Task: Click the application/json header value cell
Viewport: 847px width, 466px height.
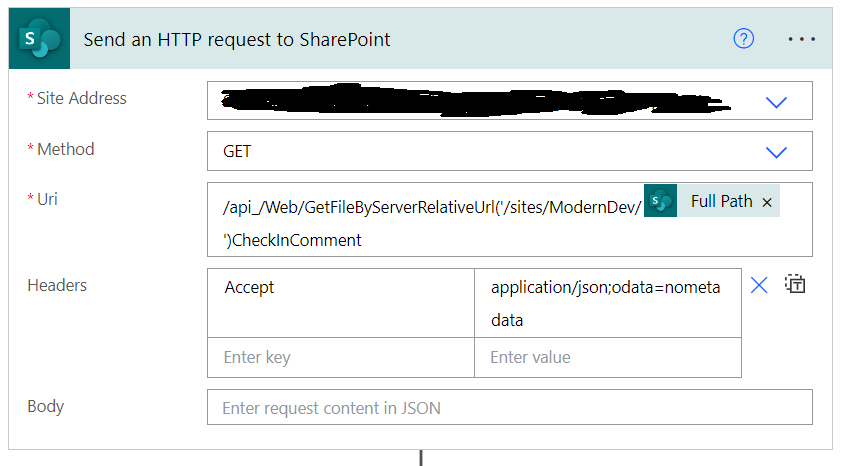Action: pos(607,302)
